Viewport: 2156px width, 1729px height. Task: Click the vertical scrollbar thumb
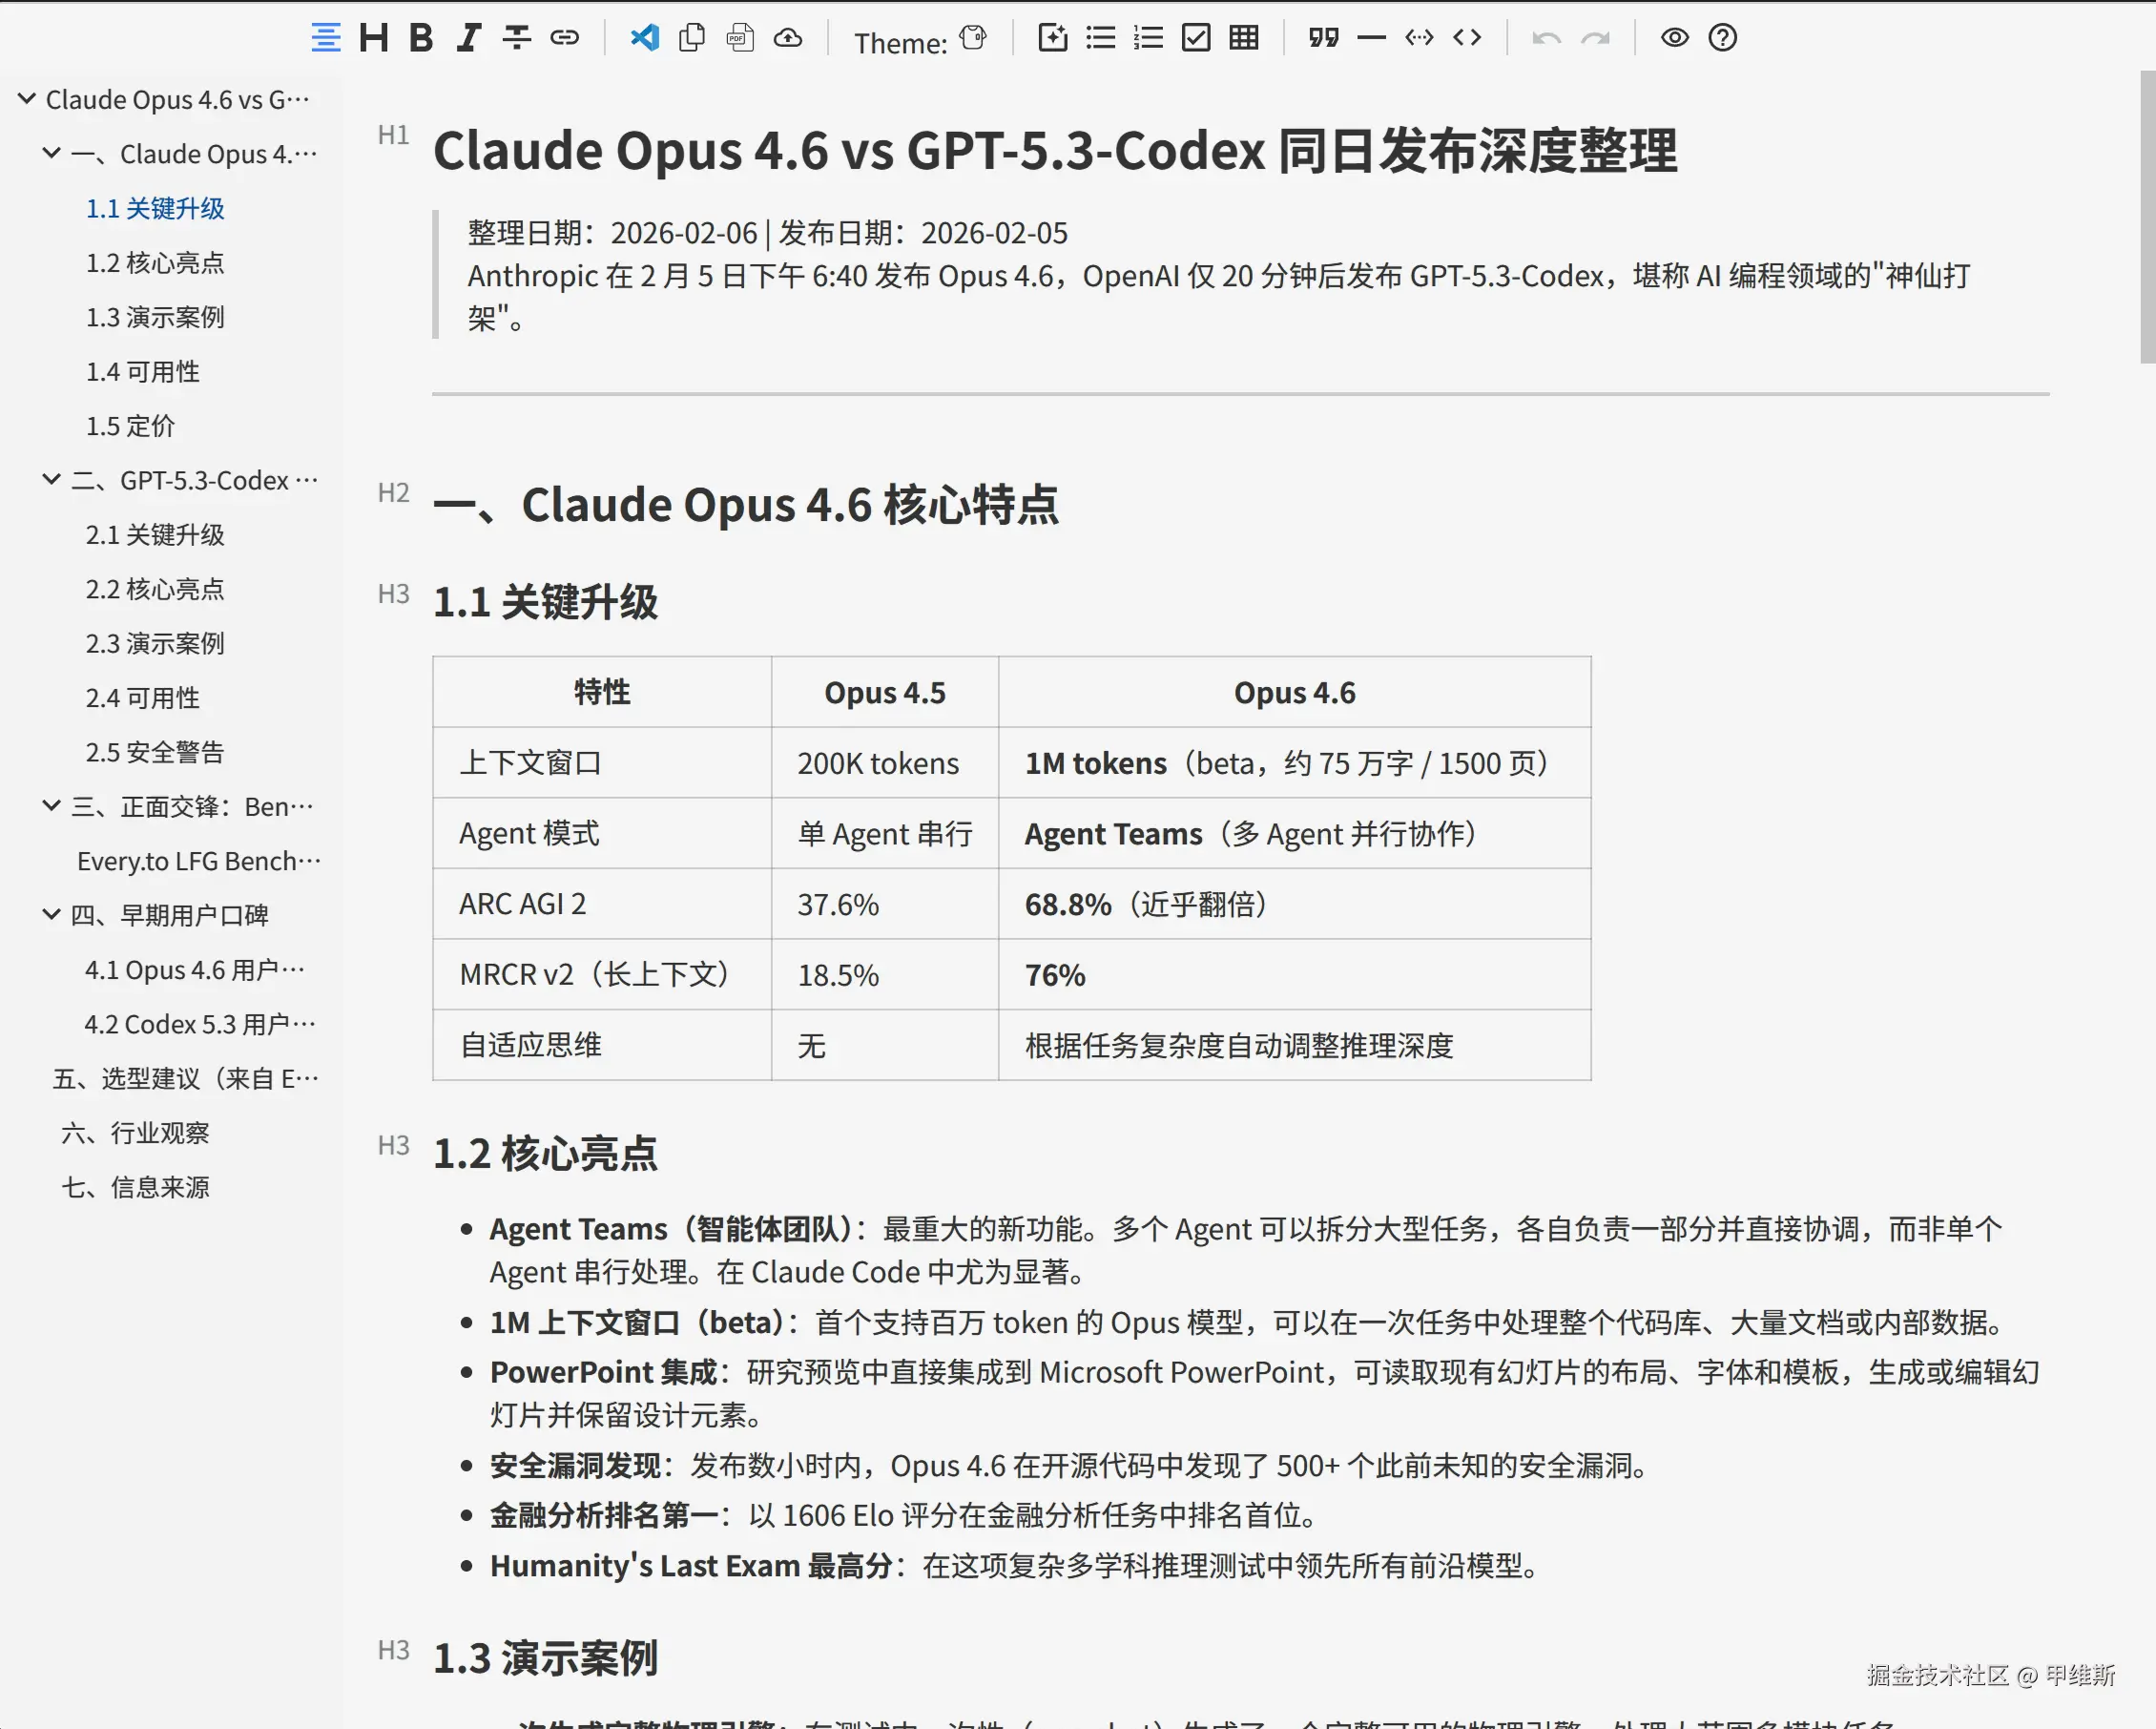coord(2146,216)
